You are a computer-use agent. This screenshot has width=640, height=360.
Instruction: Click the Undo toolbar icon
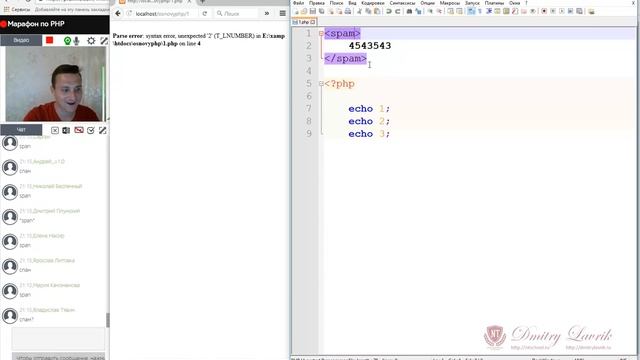click(x=389, y=11)
